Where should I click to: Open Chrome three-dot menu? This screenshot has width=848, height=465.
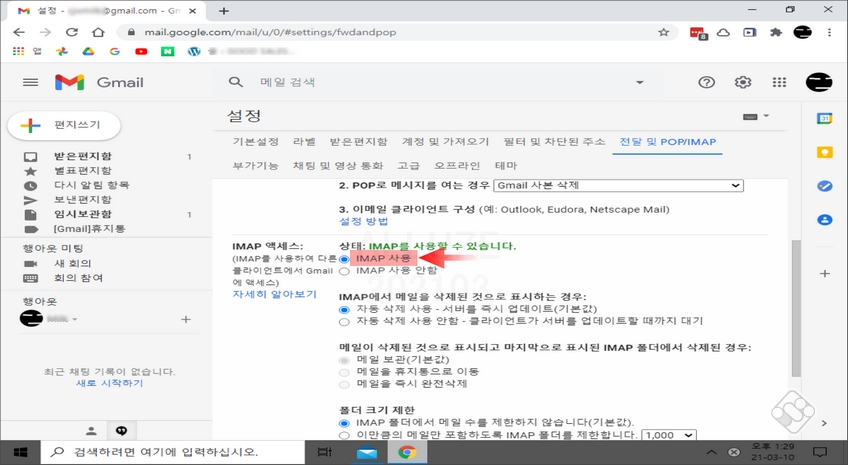point(829,32)
